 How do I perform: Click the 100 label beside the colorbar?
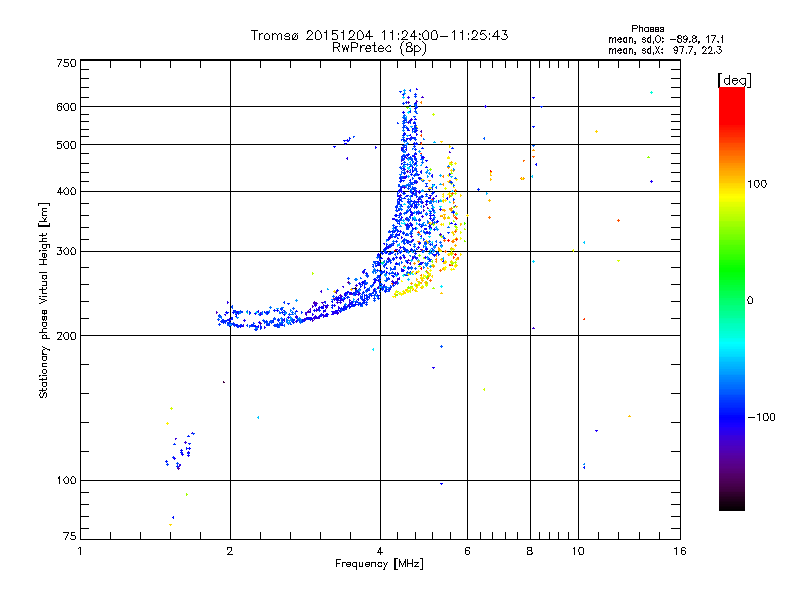click(x=757, y=184)
